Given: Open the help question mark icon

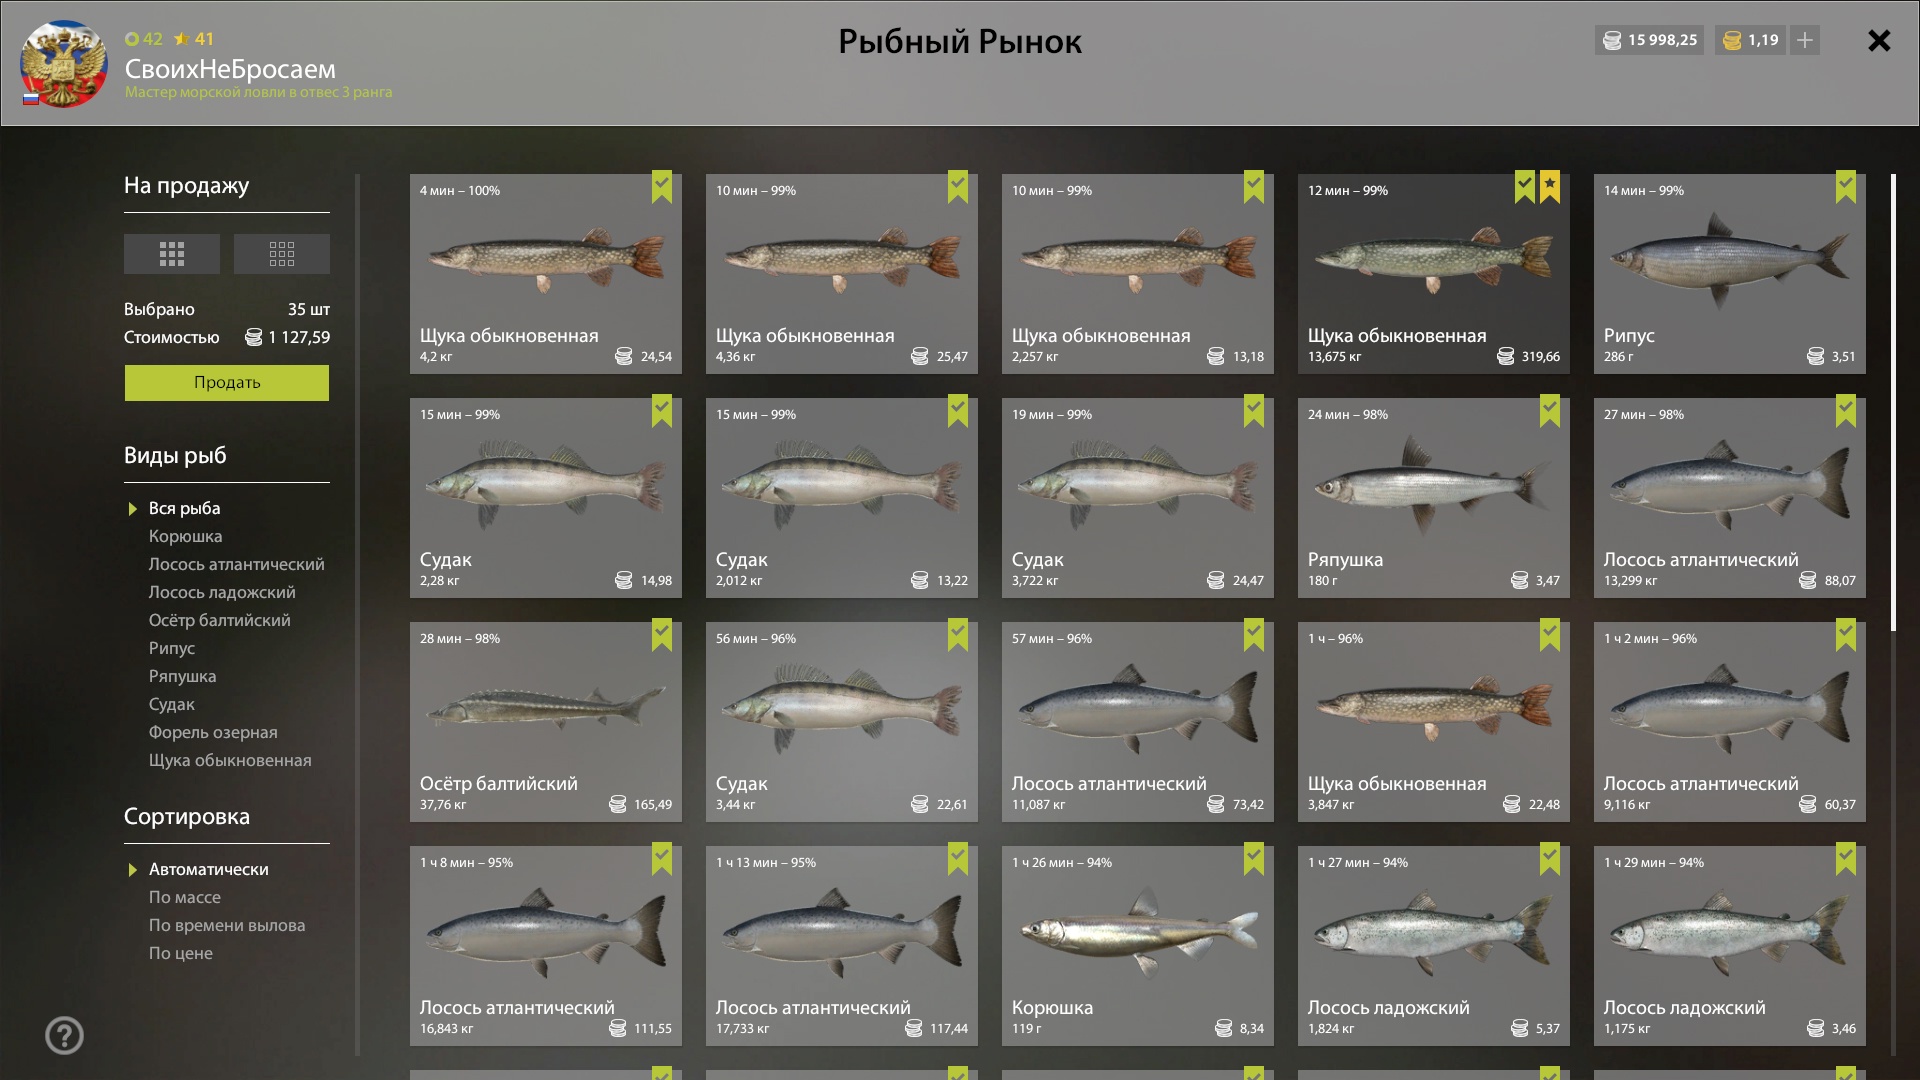Looking at the screenshot, I should point(64,1035).
